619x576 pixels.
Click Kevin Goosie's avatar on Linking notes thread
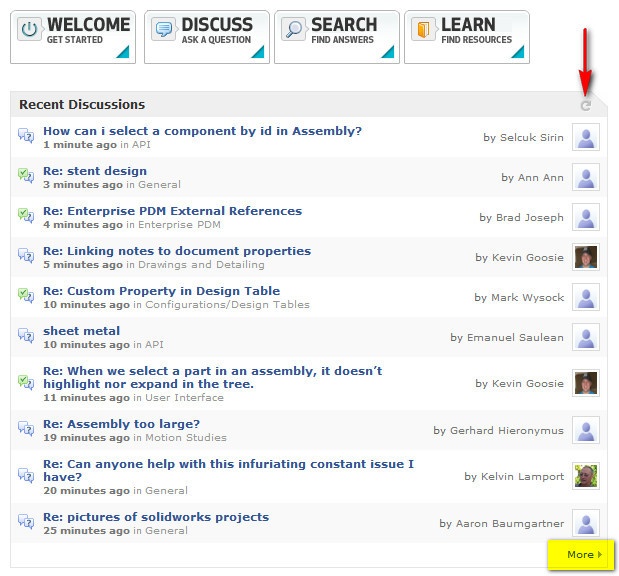586,257
